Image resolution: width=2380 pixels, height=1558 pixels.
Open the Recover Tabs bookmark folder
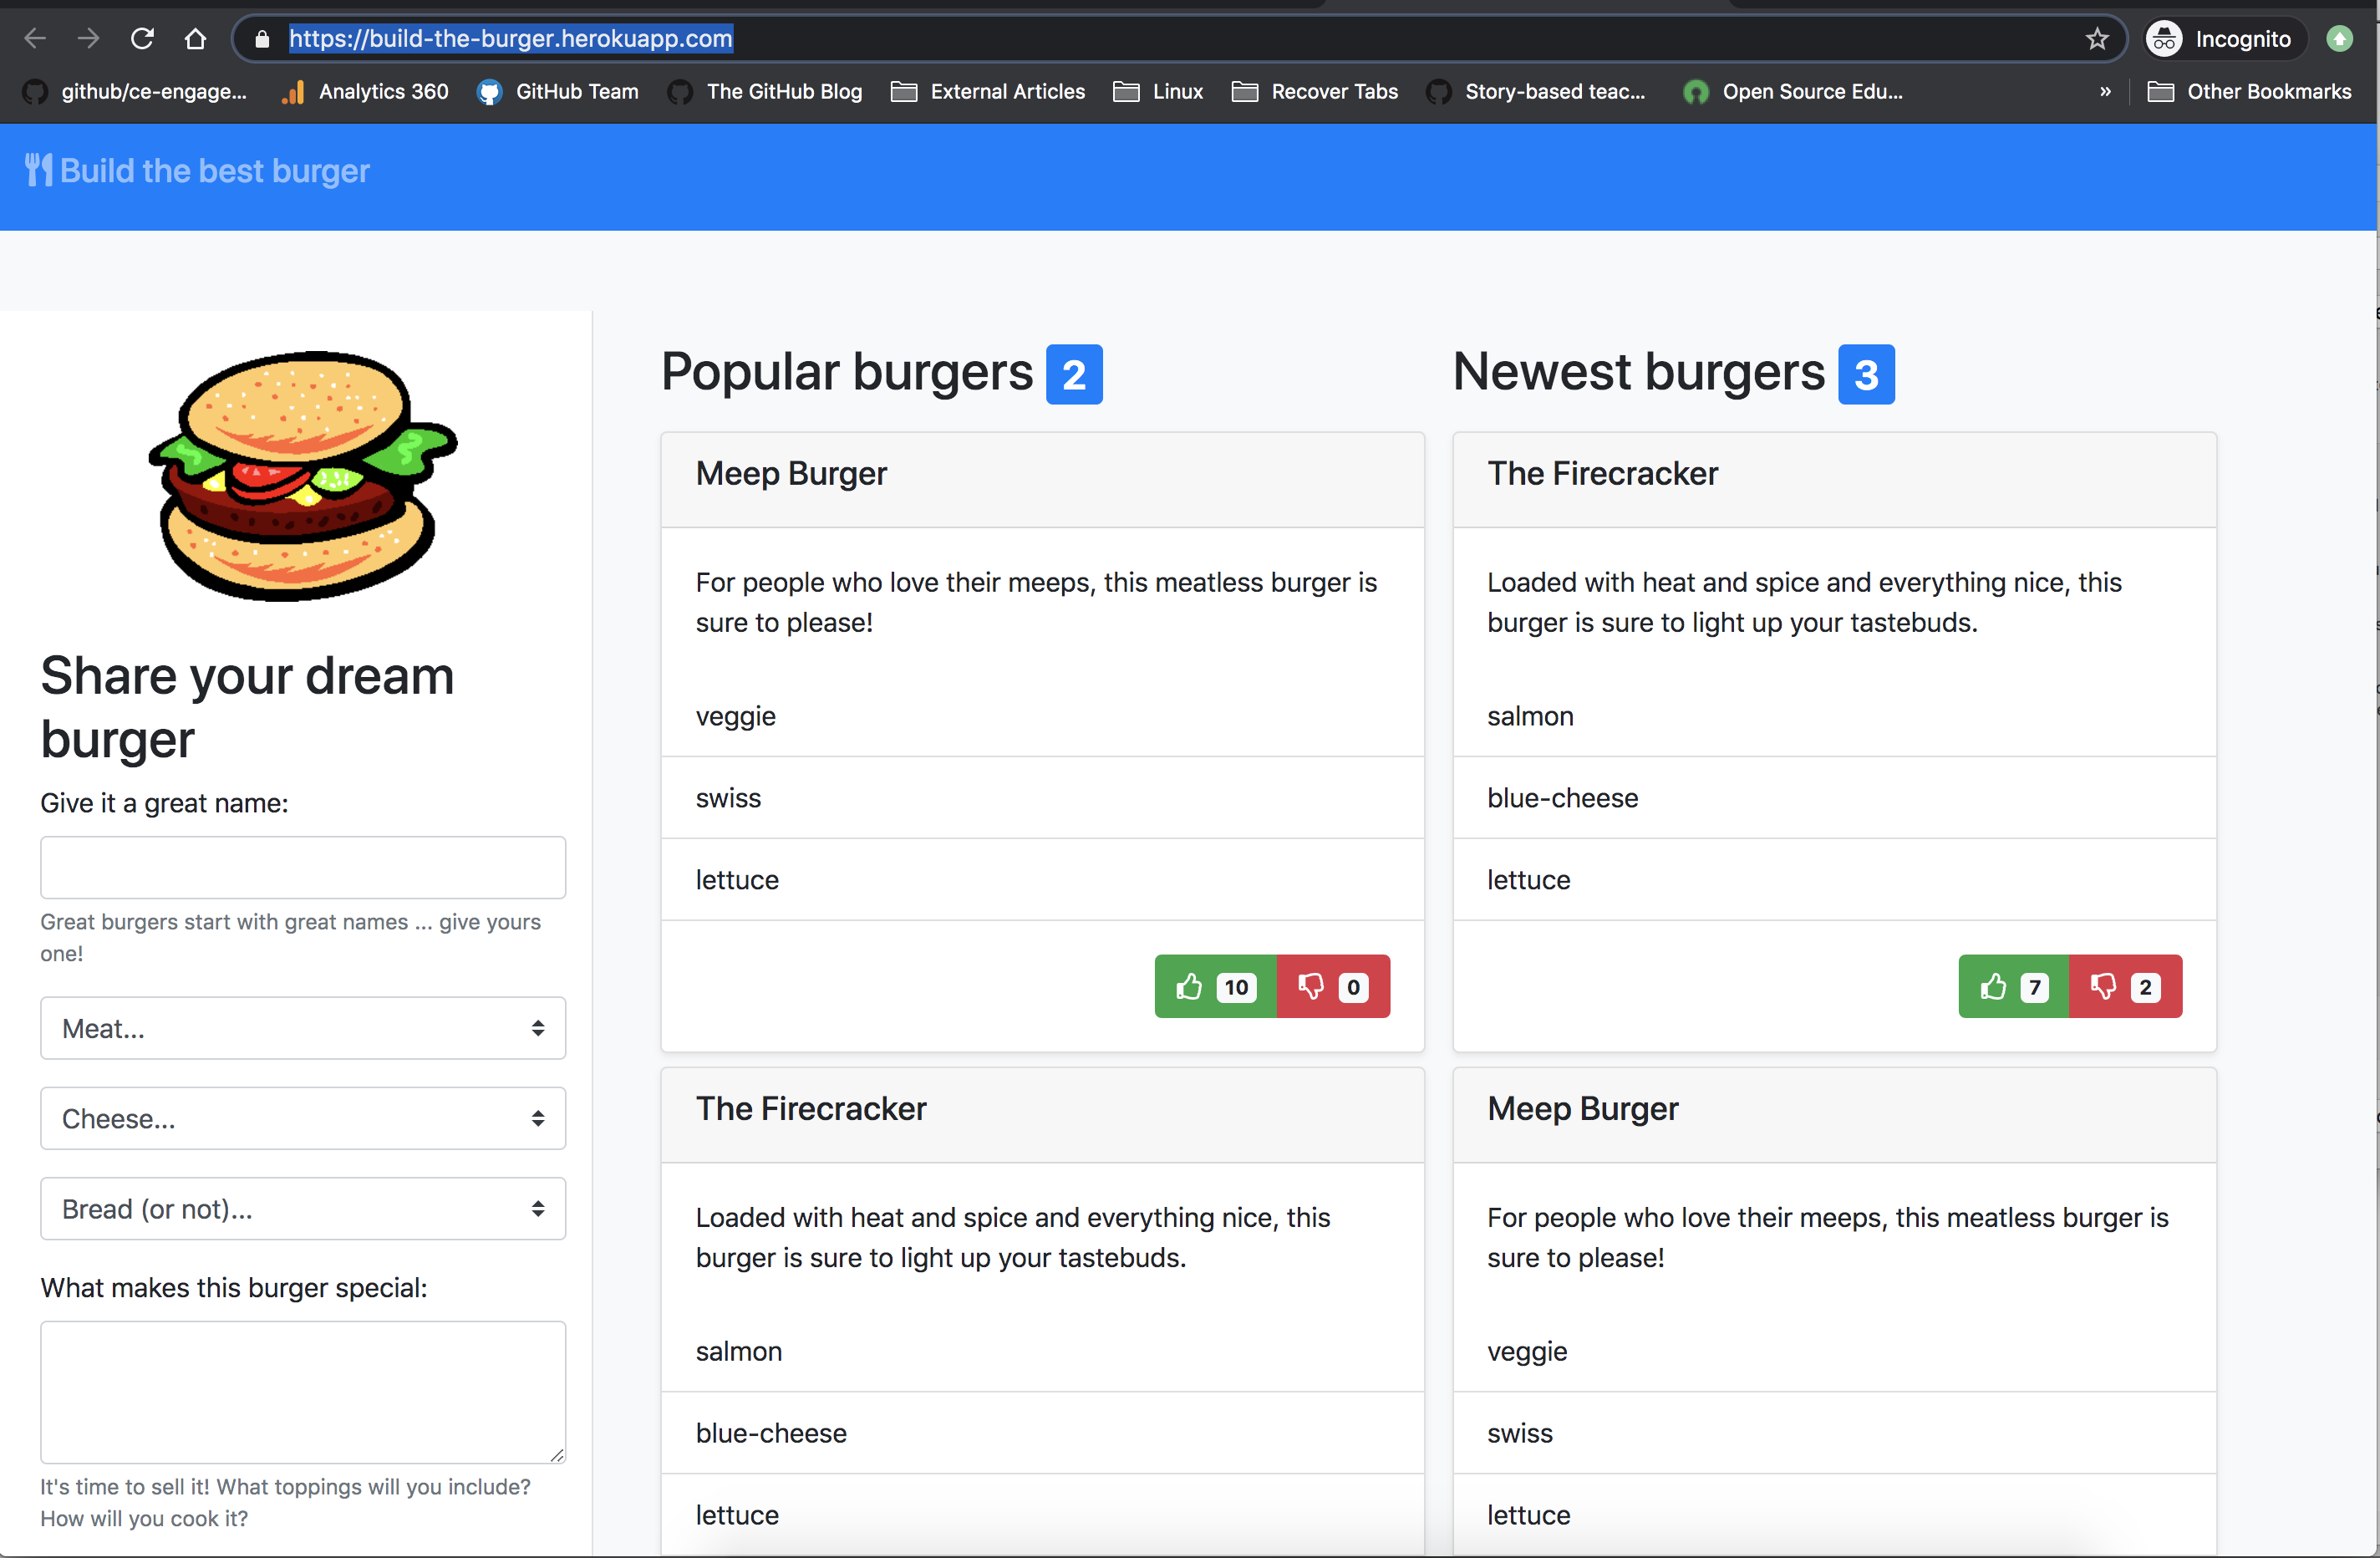tap(1315, 91)
